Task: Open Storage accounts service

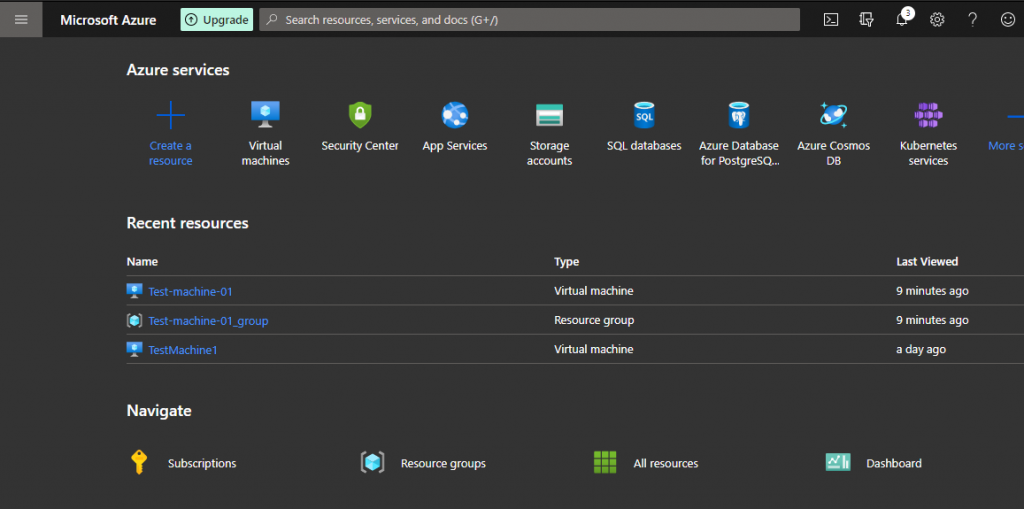Action: point(549,115)
